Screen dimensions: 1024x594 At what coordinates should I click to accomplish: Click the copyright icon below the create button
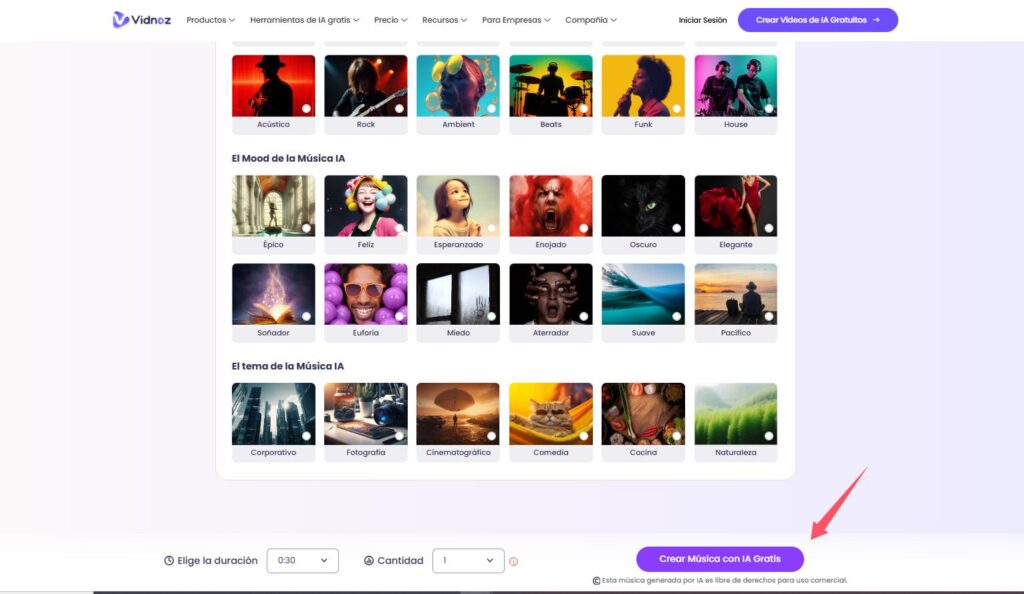(x=596, y=580)
